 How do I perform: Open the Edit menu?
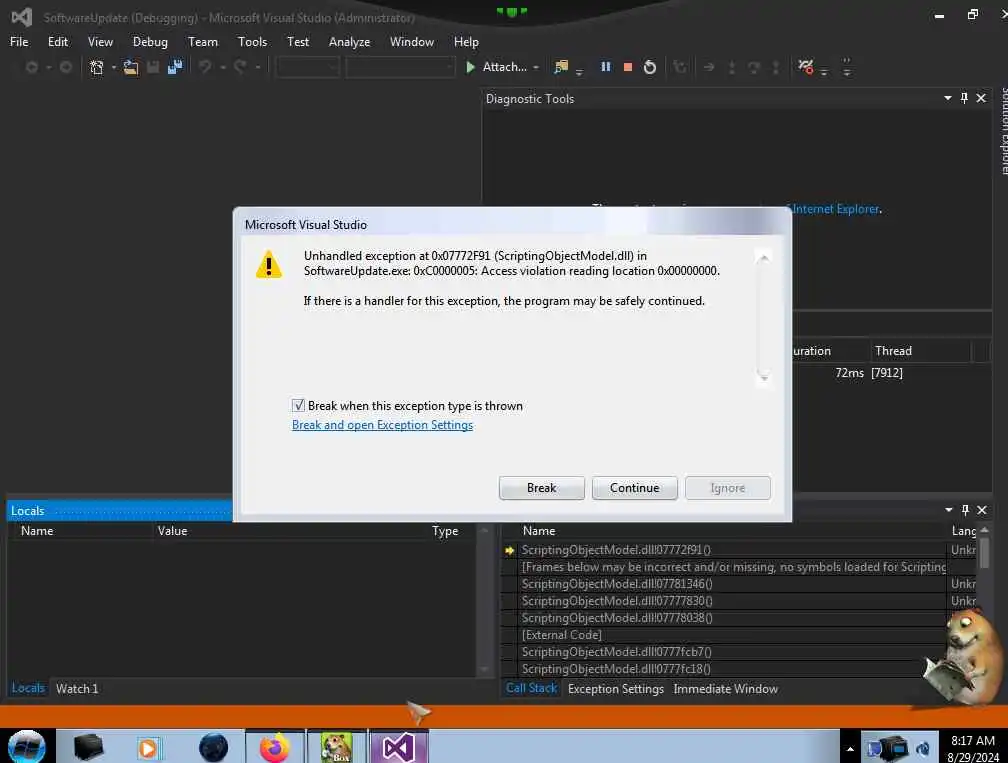(x=58, y=42)
